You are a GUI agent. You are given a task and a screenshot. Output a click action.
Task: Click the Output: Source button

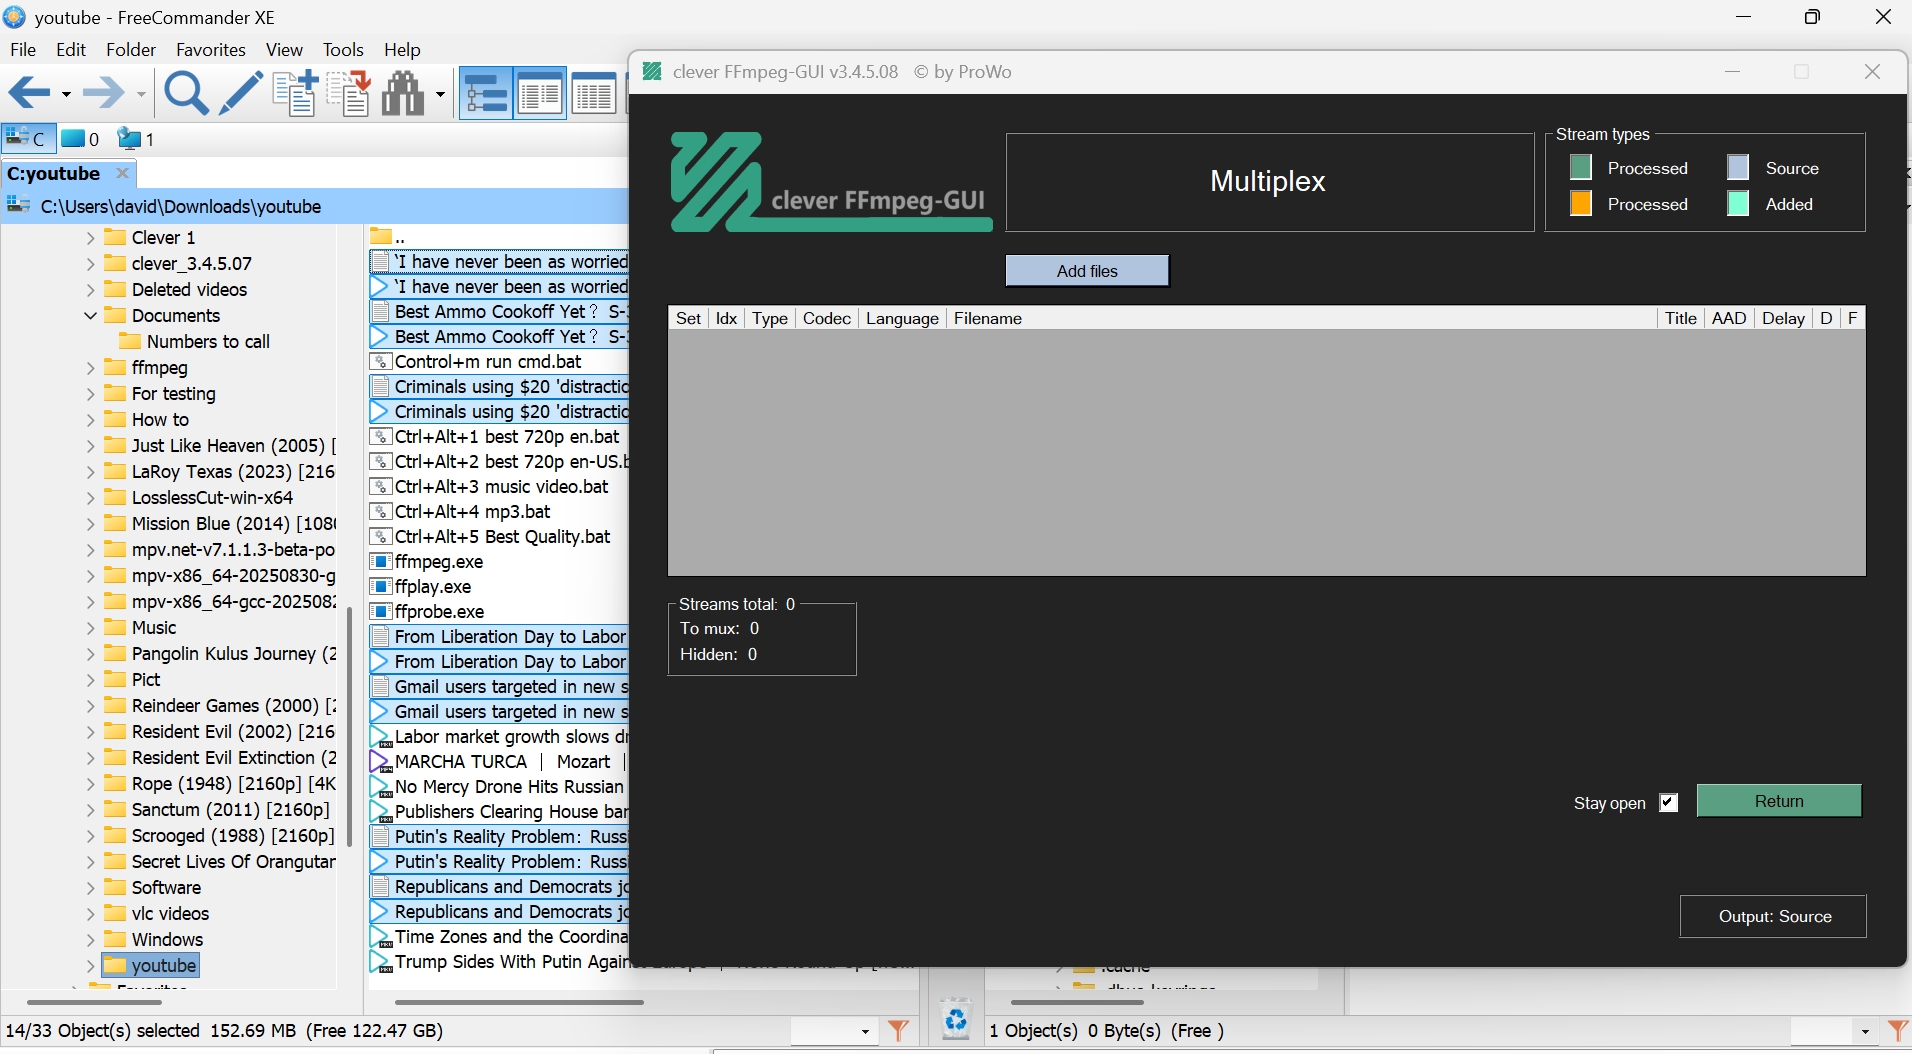(x=1773, y=916)
